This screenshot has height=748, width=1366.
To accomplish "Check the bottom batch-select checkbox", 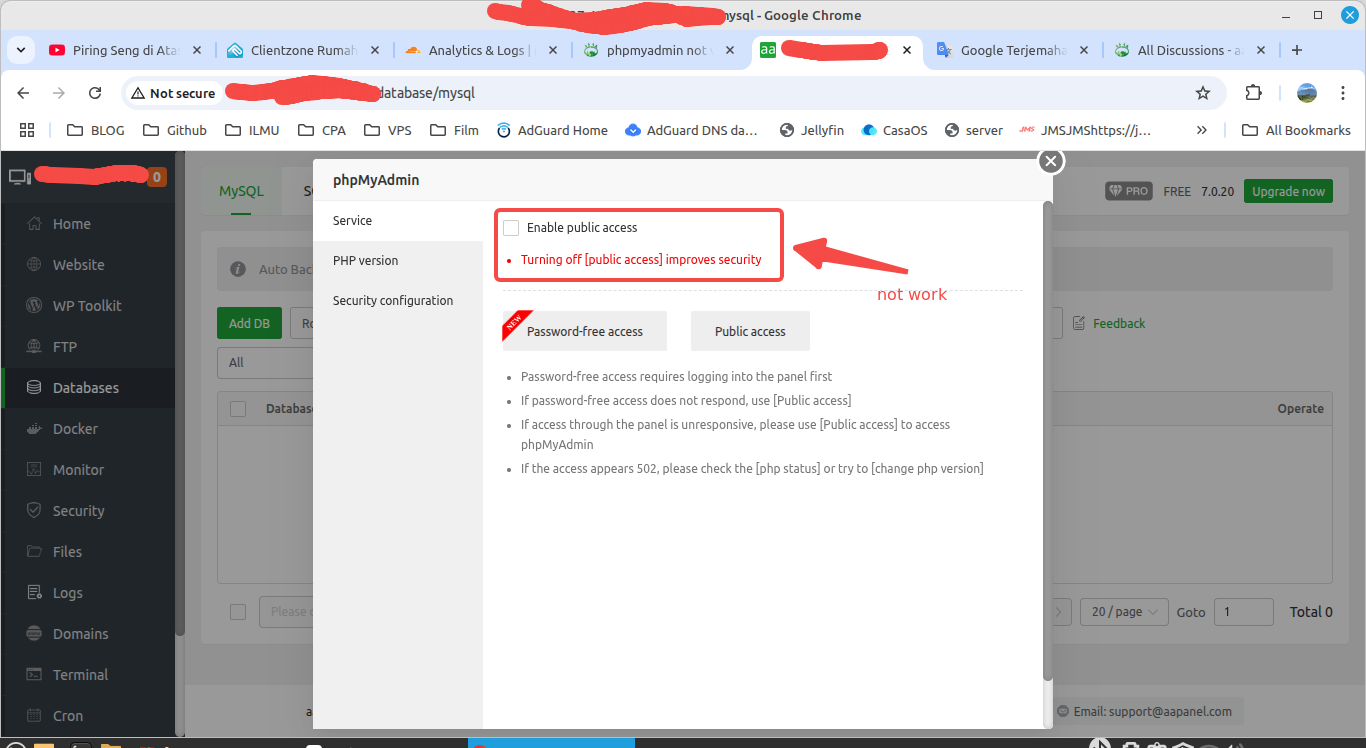I will pyautogui.click(x=238, y=611).
